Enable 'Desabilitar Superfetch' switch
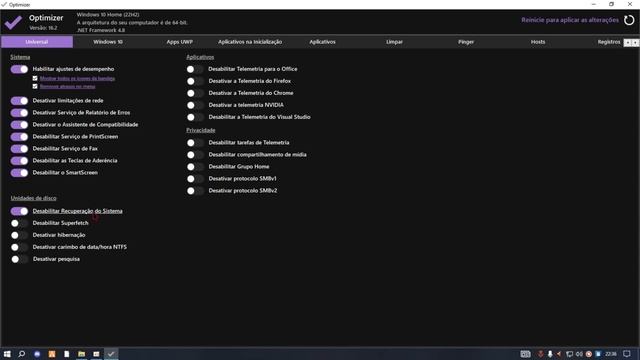 click(19, 223)
